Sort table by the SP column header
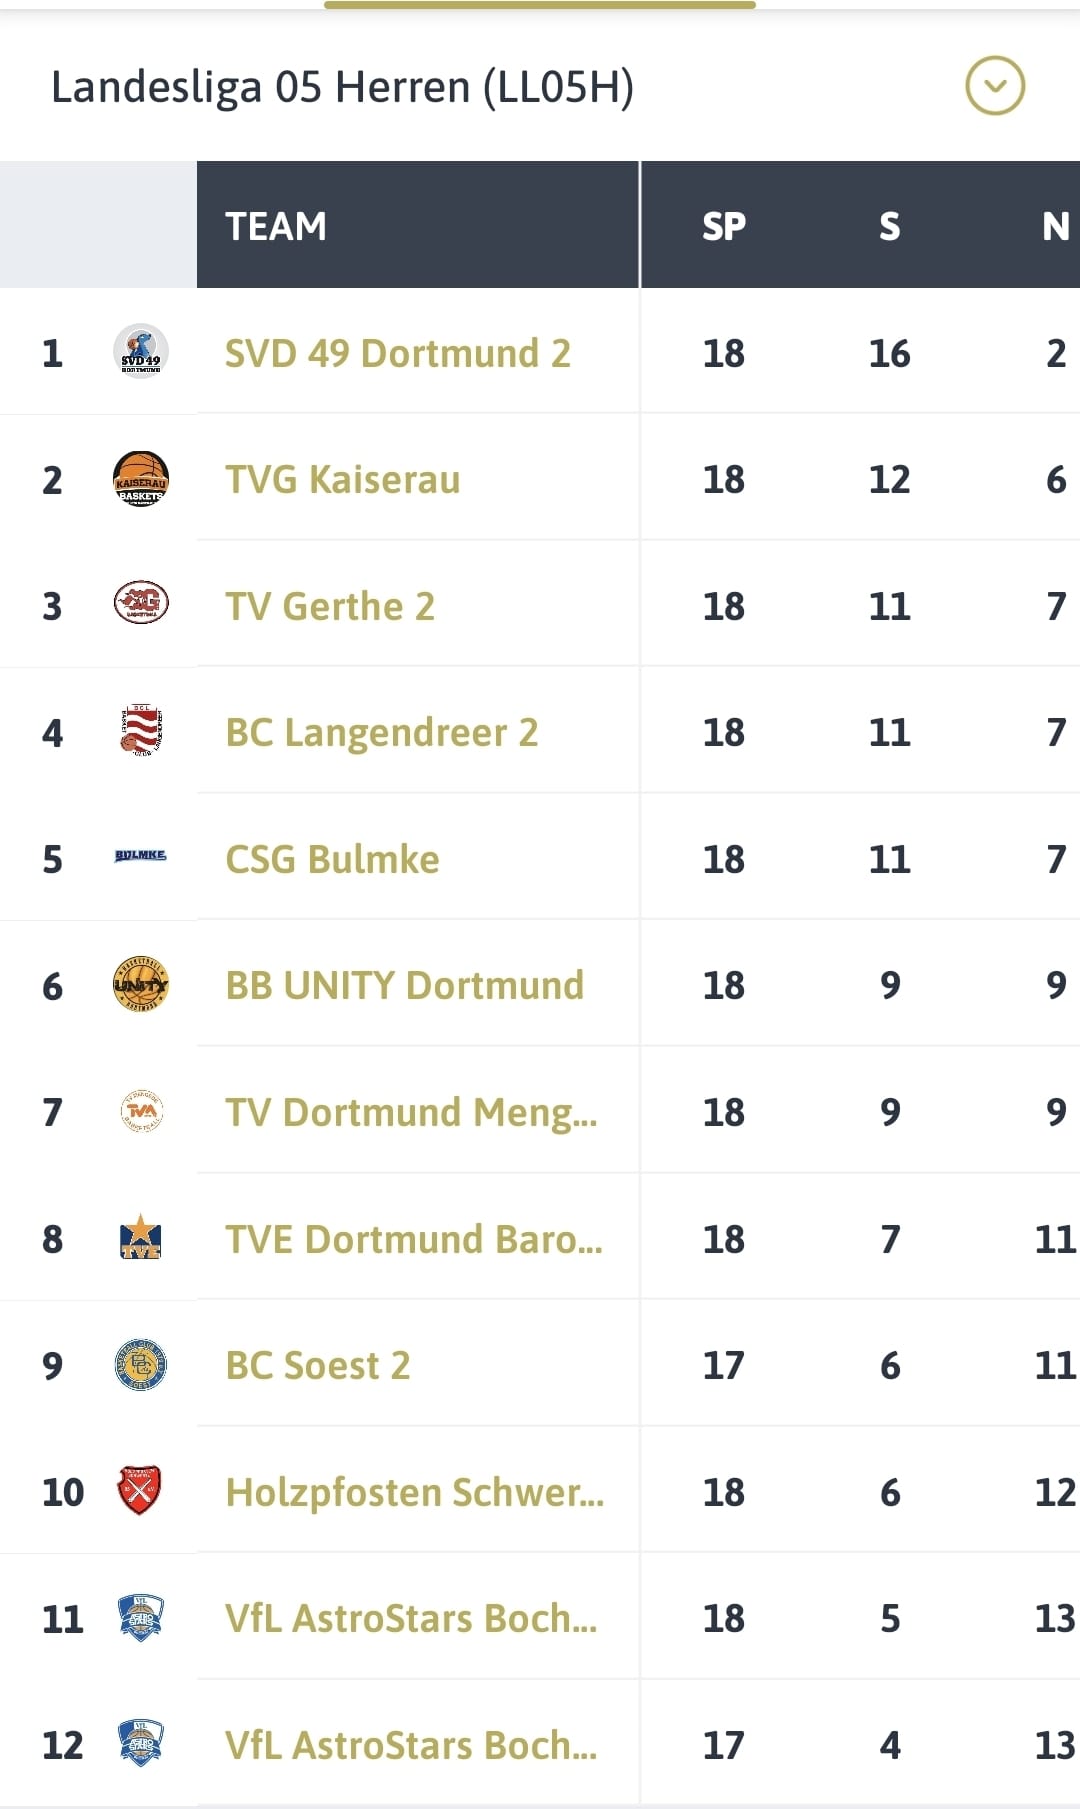1080x1809 pixels. click(x=723, y=226)
